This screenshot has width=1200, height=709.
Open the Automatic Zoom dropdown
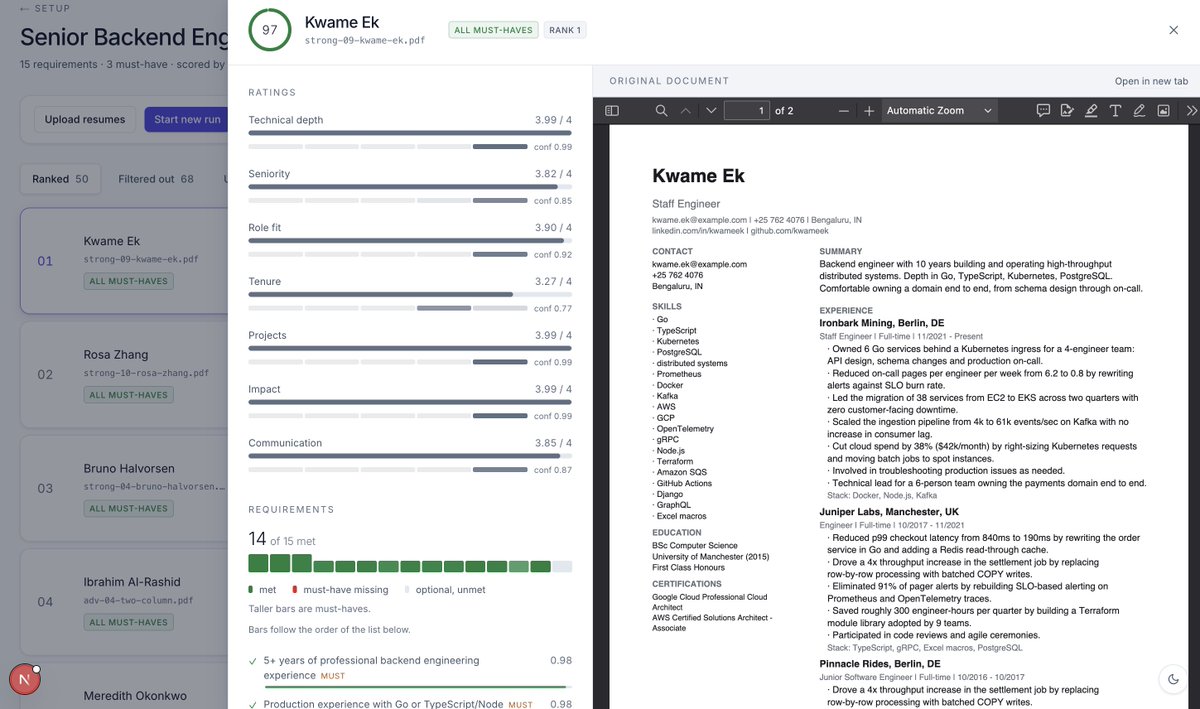point(940,111)
